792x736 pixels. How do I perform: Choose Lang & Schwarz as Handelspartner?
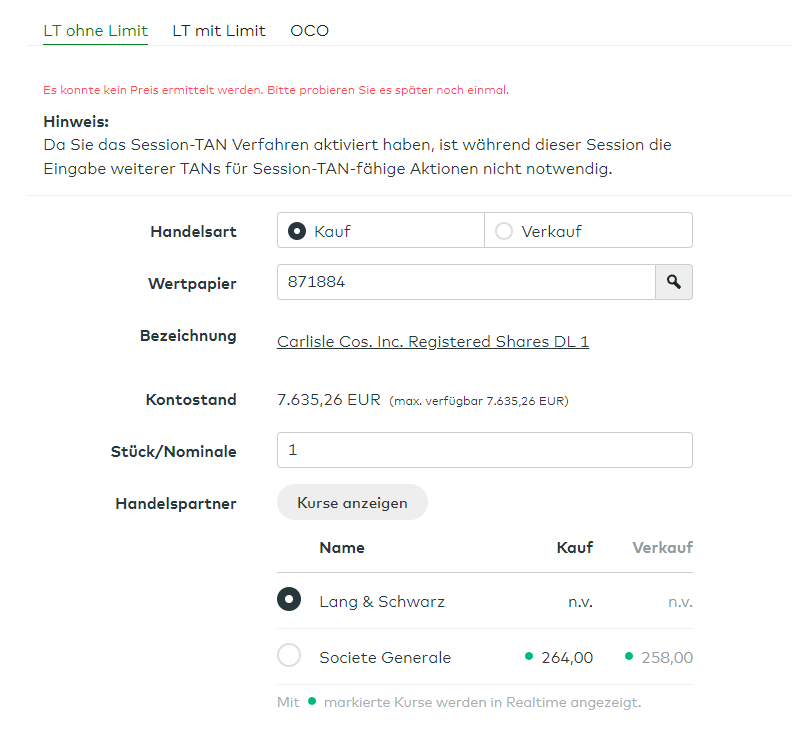(289, 600)
